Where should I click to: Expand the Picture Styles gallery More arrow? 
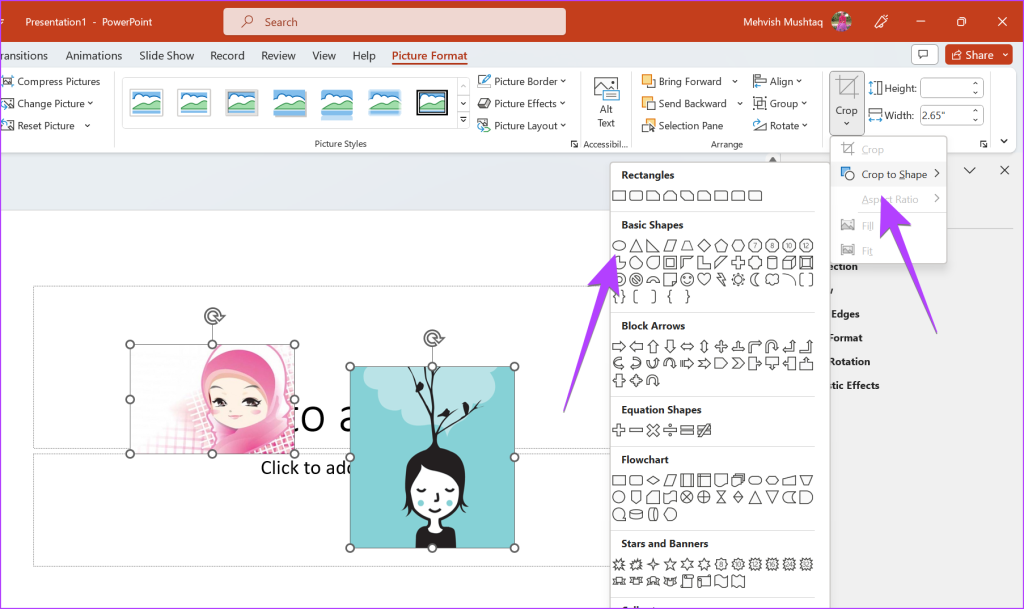[463, 120]
